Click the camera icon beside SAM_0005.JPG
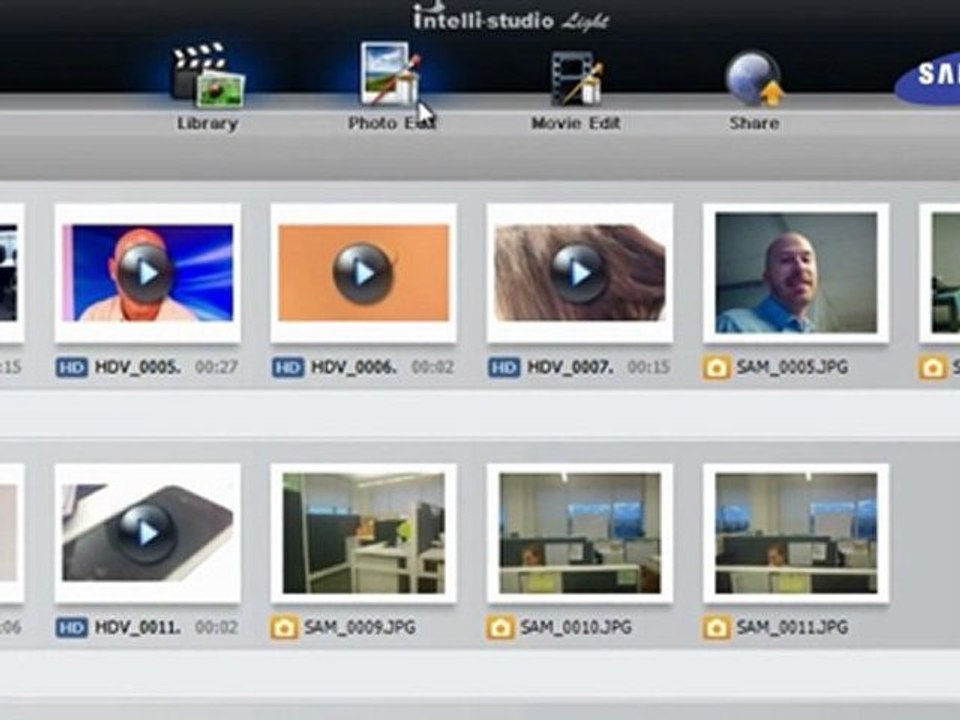Image resolution: width=960 pixels, height=720 pixels. (x=717, y=367)
